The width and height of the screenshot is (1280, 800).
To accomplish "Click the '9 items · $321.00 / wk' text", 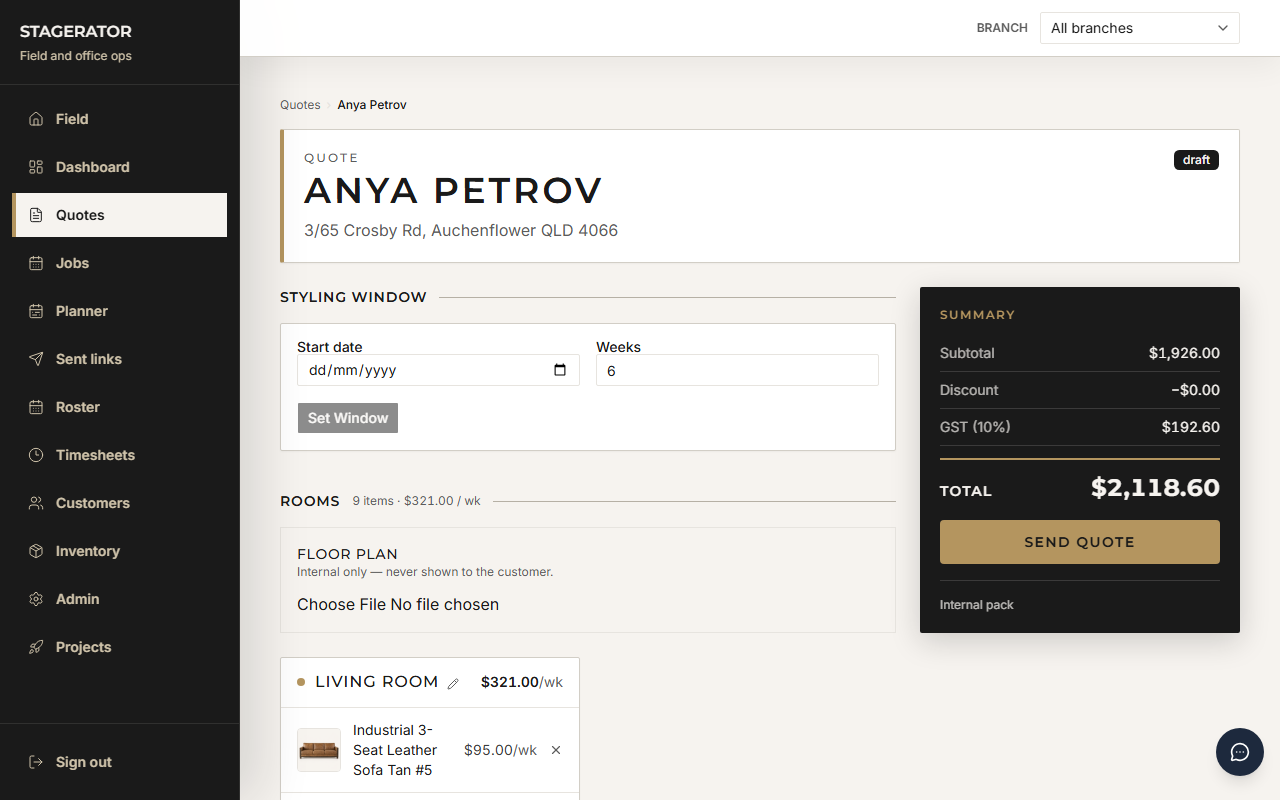I will tap(417, 501).
